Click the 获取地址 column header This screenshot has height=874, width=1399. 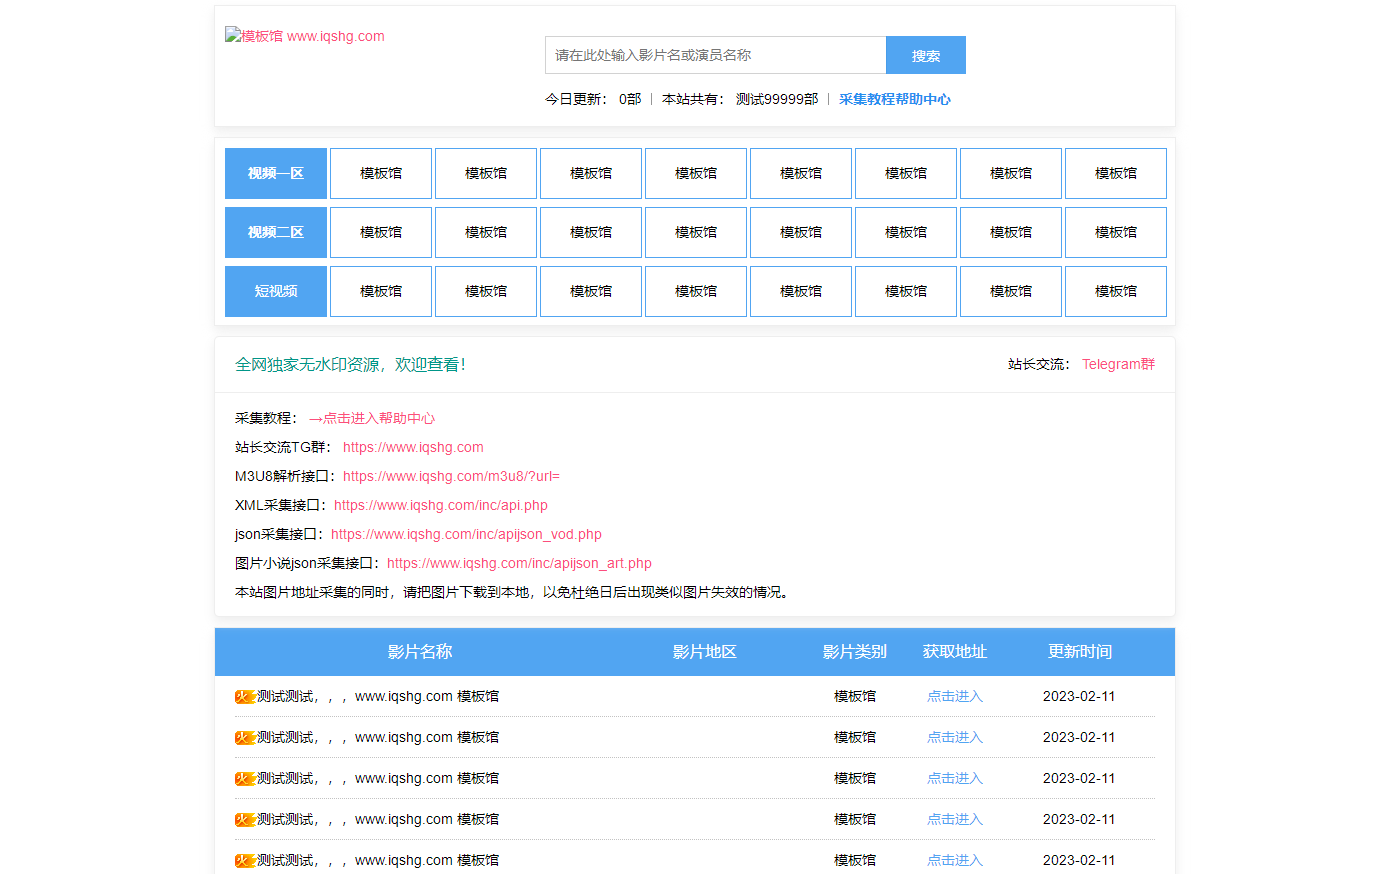[x=955, y=652]
